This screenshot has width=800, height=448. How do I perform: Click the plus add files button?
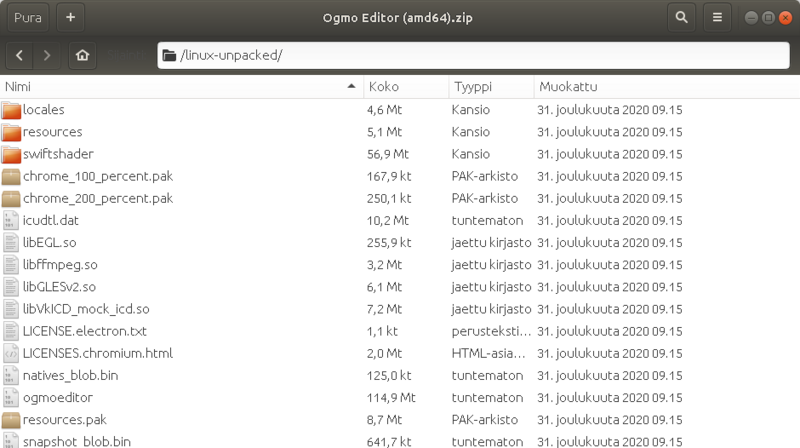coord(71,17)
